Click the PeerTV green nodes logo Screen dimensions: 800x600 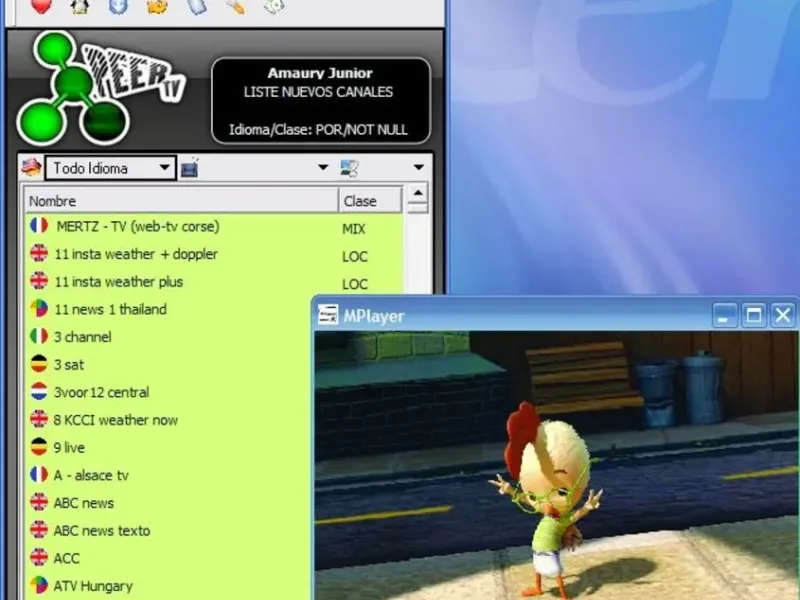(72, 88)
